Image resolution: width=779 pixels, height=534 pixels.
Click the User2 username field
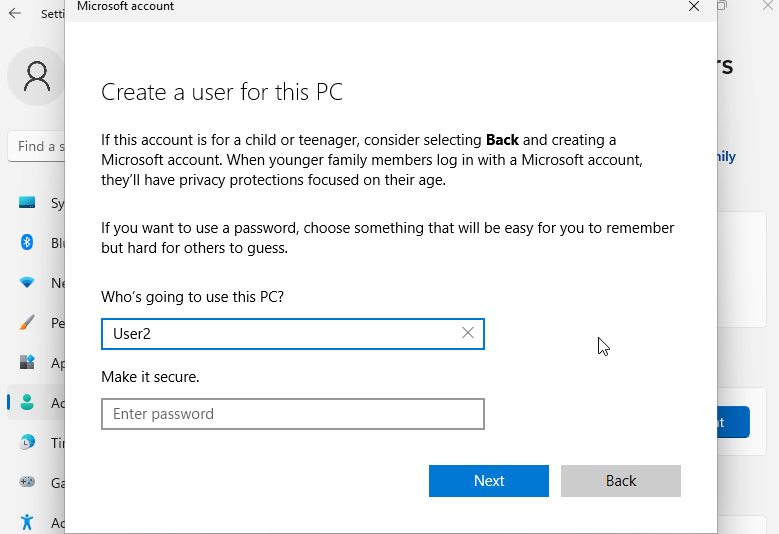(x=293, y=334)
